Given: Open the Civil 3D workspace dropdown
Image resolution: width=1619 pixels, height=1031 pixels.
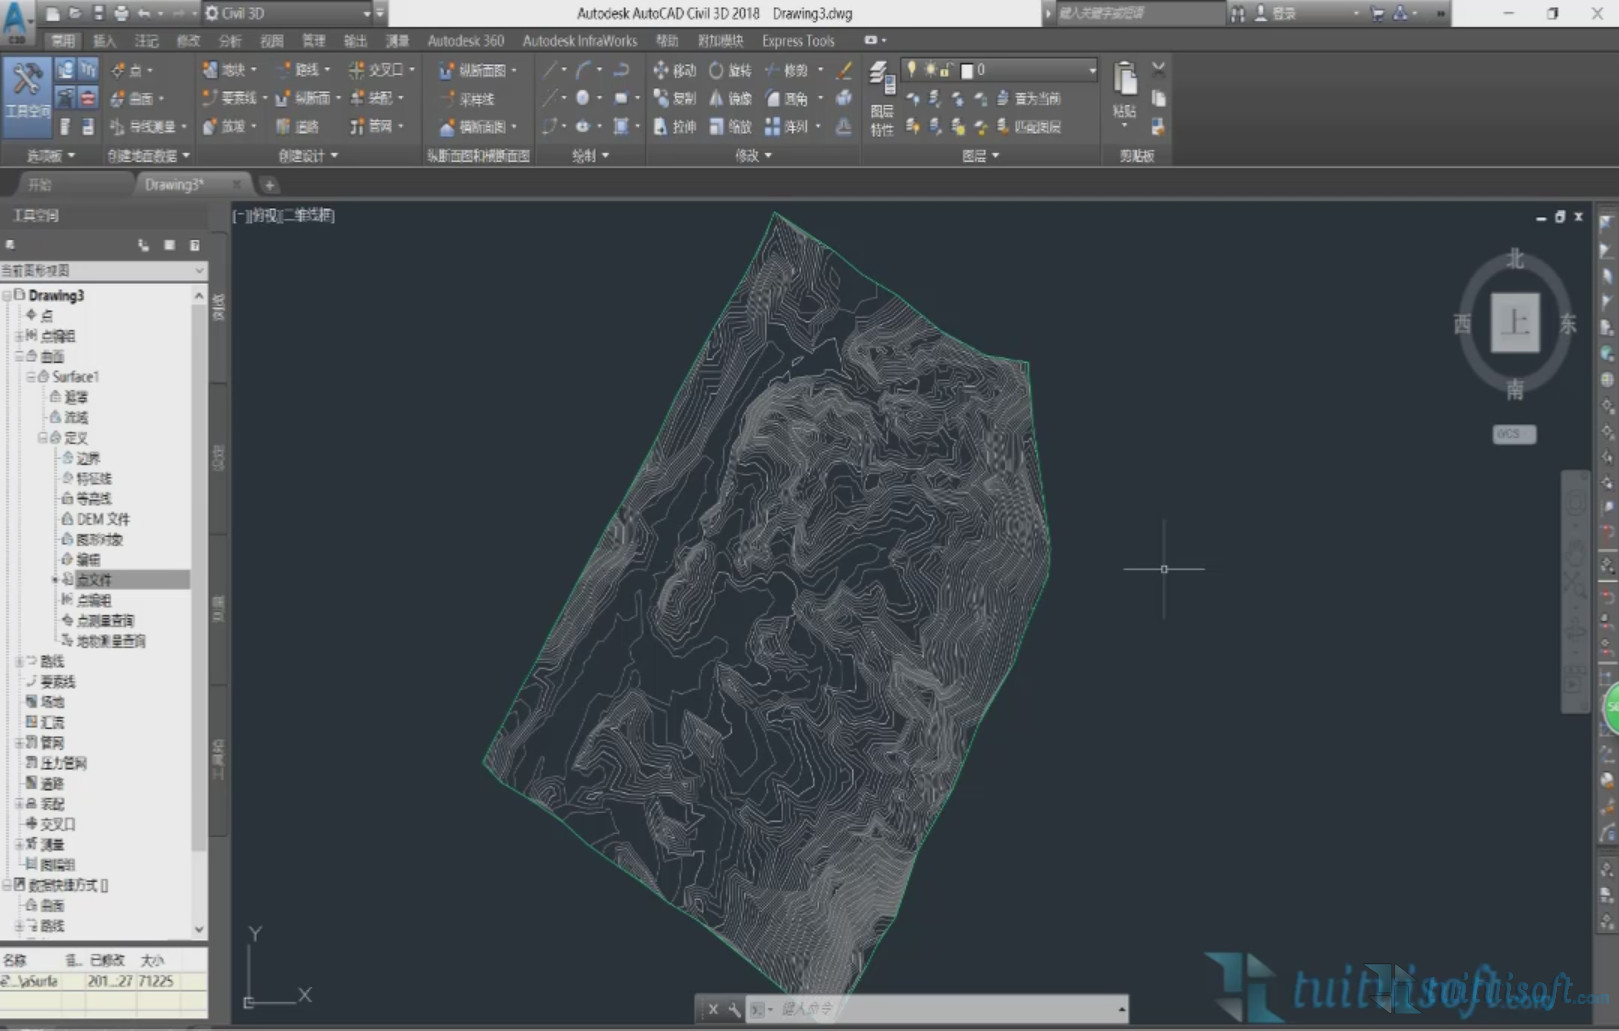Looking at the screenshot, I should [x=365, y=13].
